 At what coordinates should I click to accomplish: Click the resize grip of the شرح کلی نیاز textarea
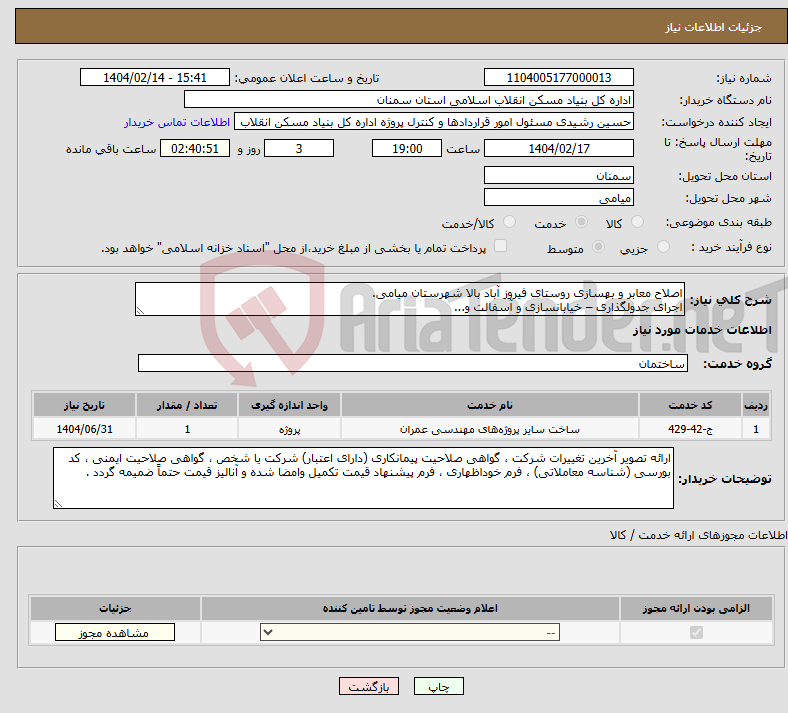tap(140, 311)
